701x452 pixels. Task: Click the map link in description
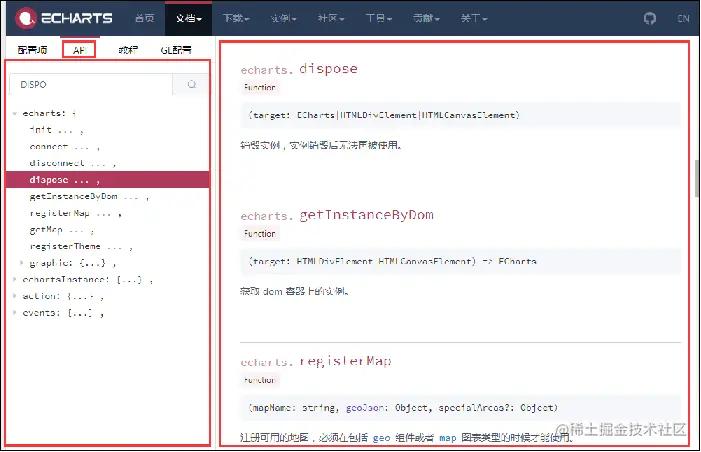coord(448,438)
